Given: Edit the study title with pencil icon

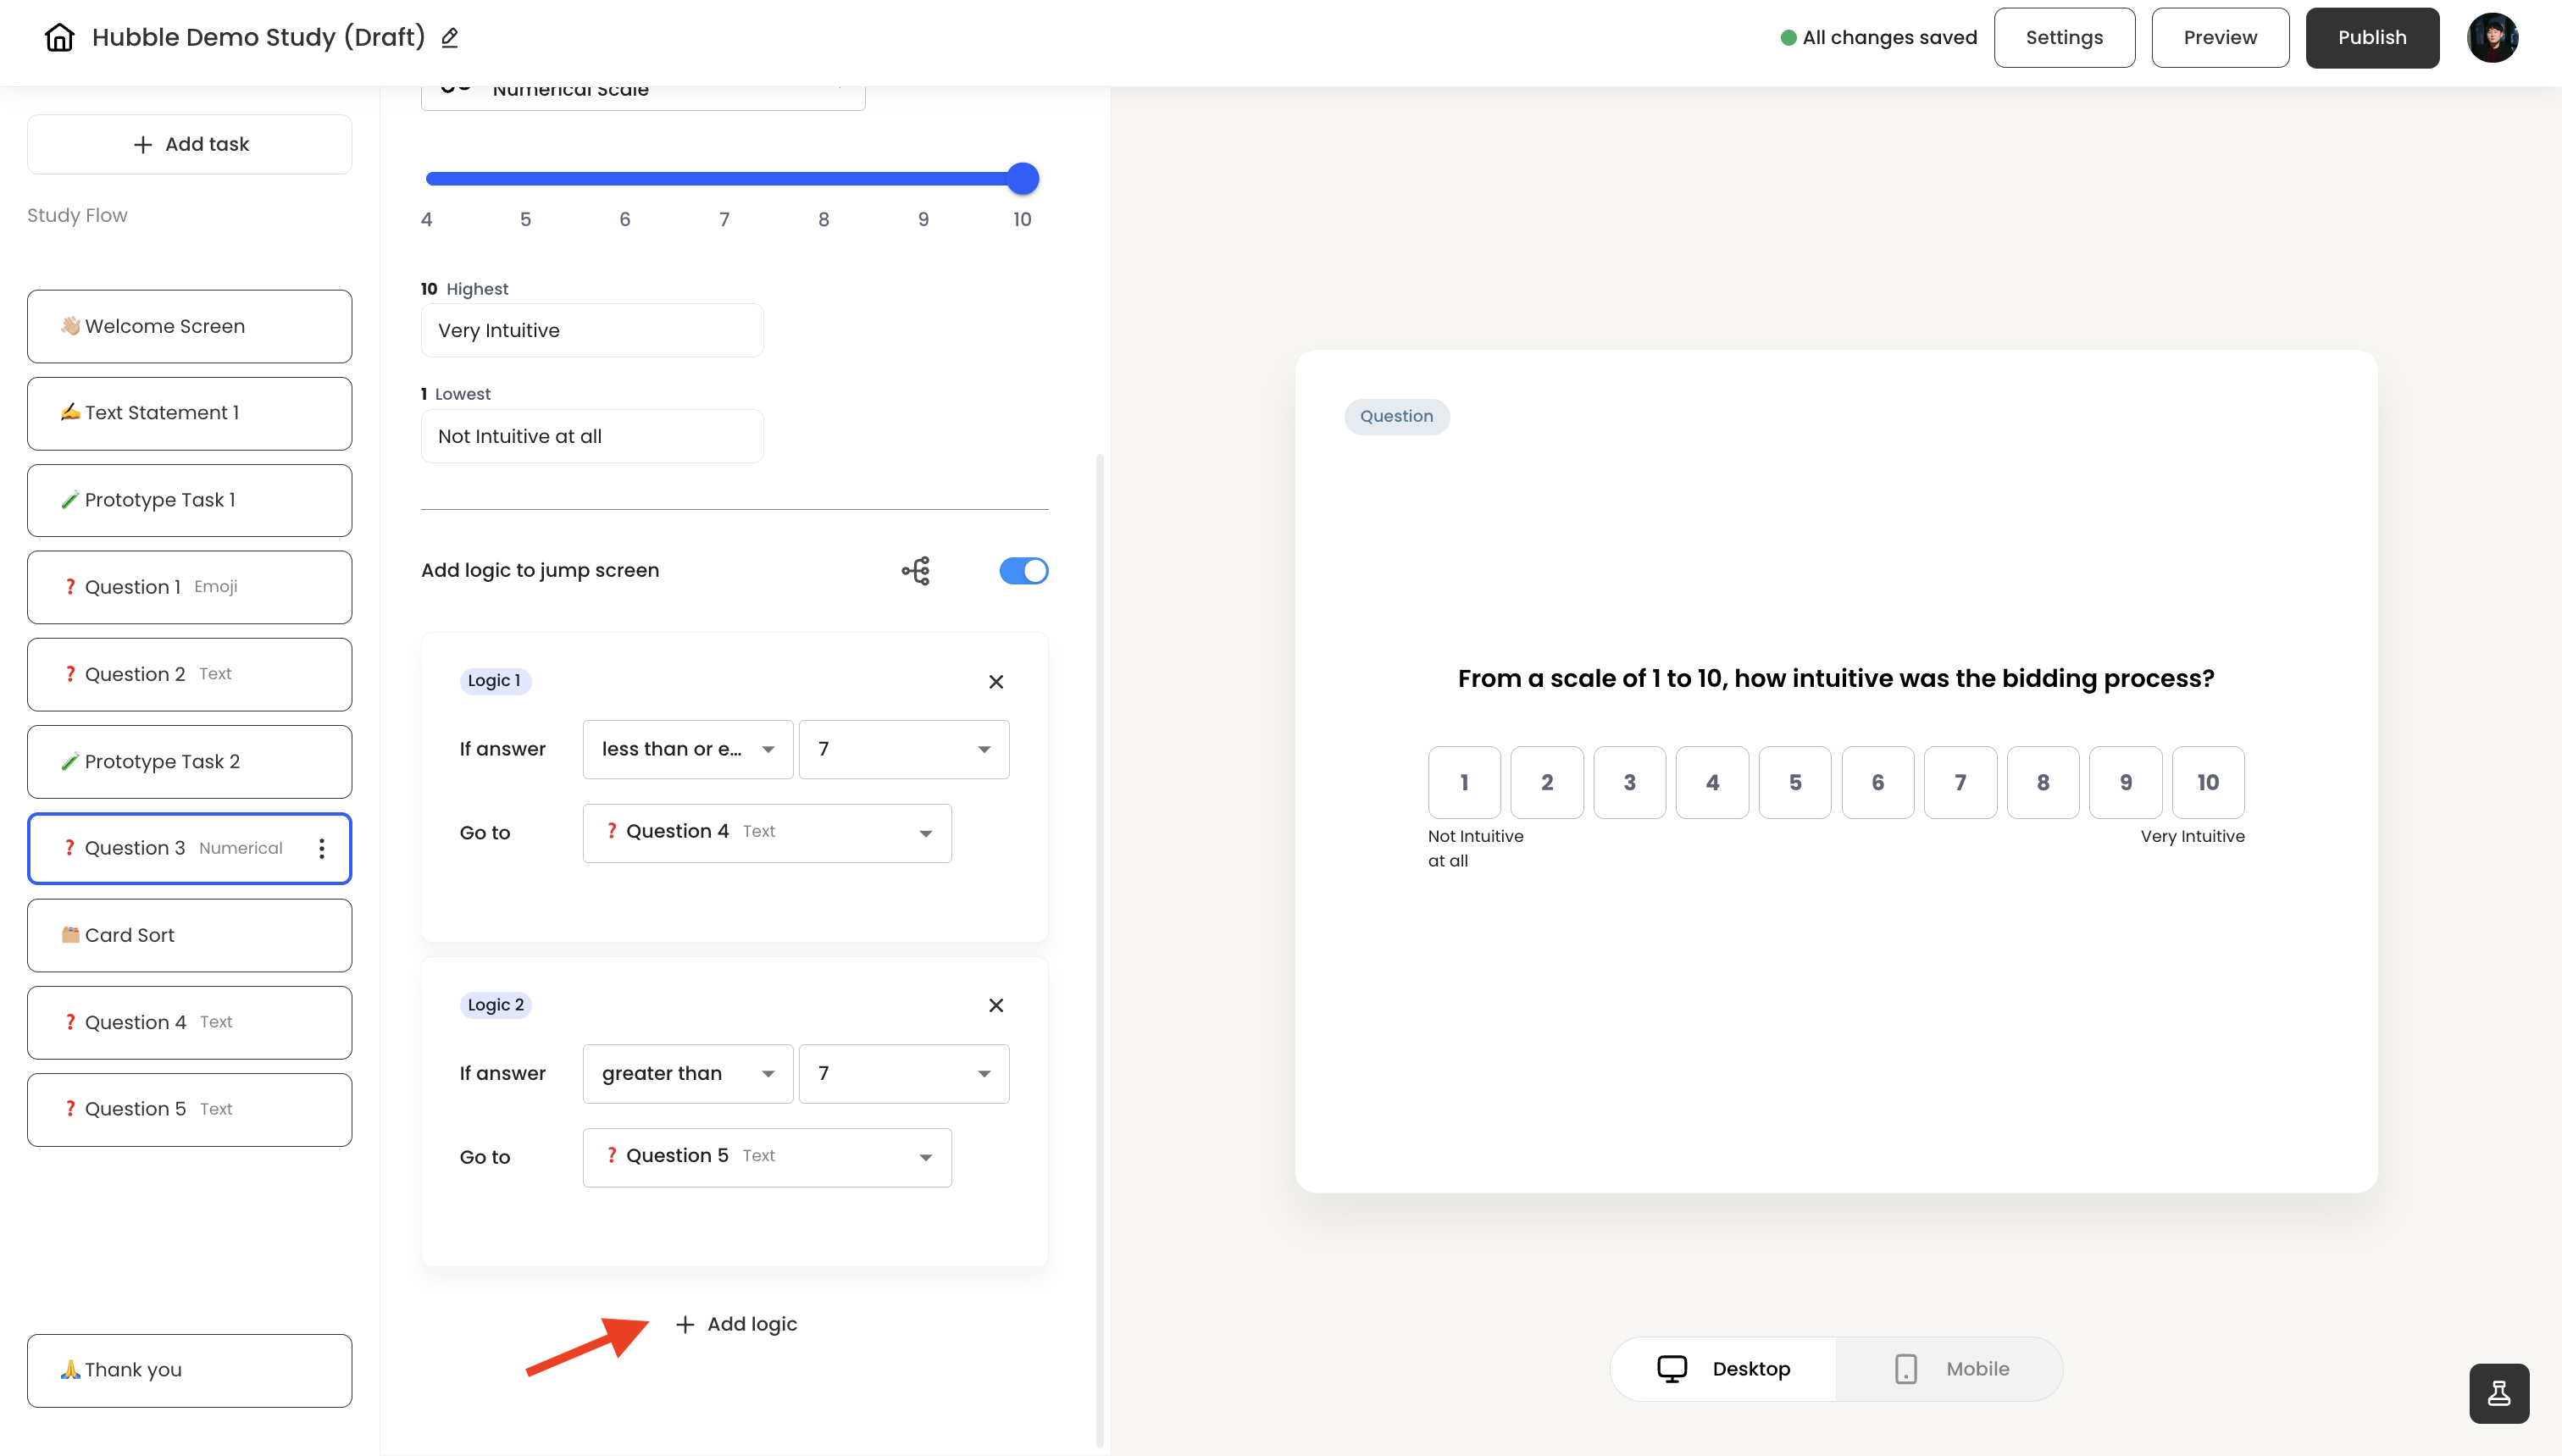Looking at the screenshot, I should click(450, 37).
